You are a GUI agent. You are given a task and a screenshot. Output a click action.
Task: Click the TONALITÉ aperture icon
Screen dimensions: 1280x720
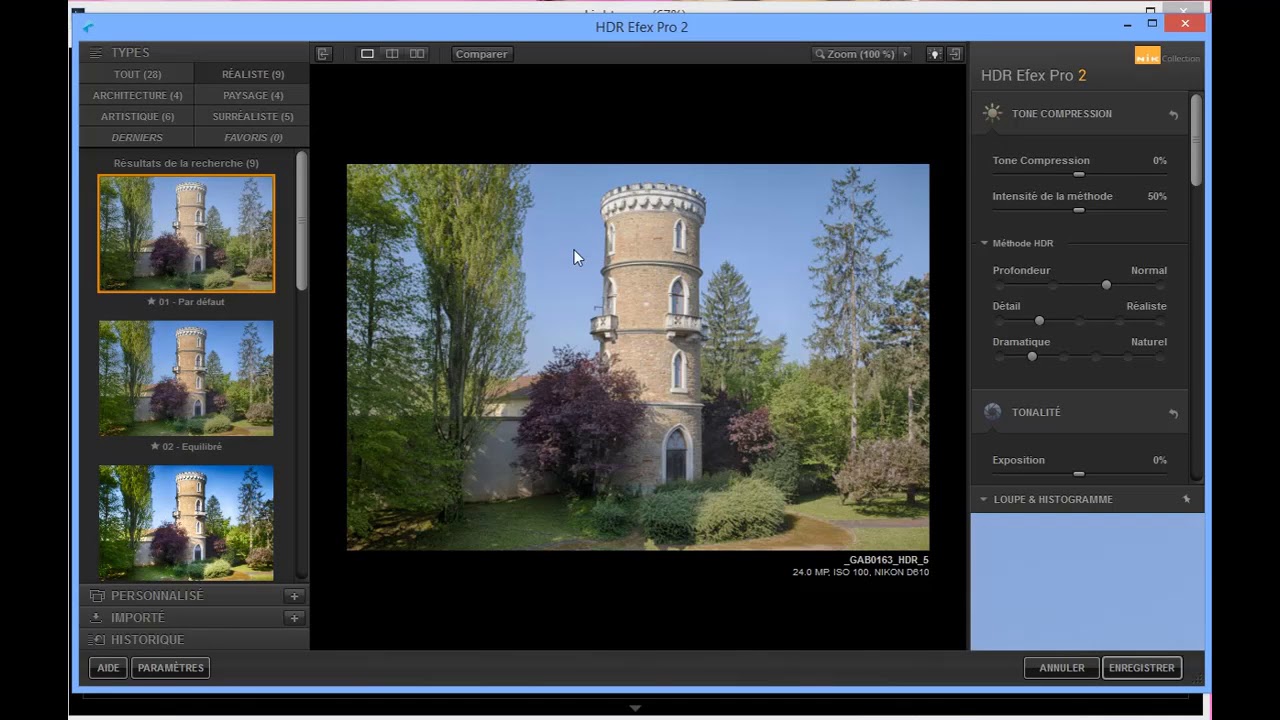click(x=992, y=412)
